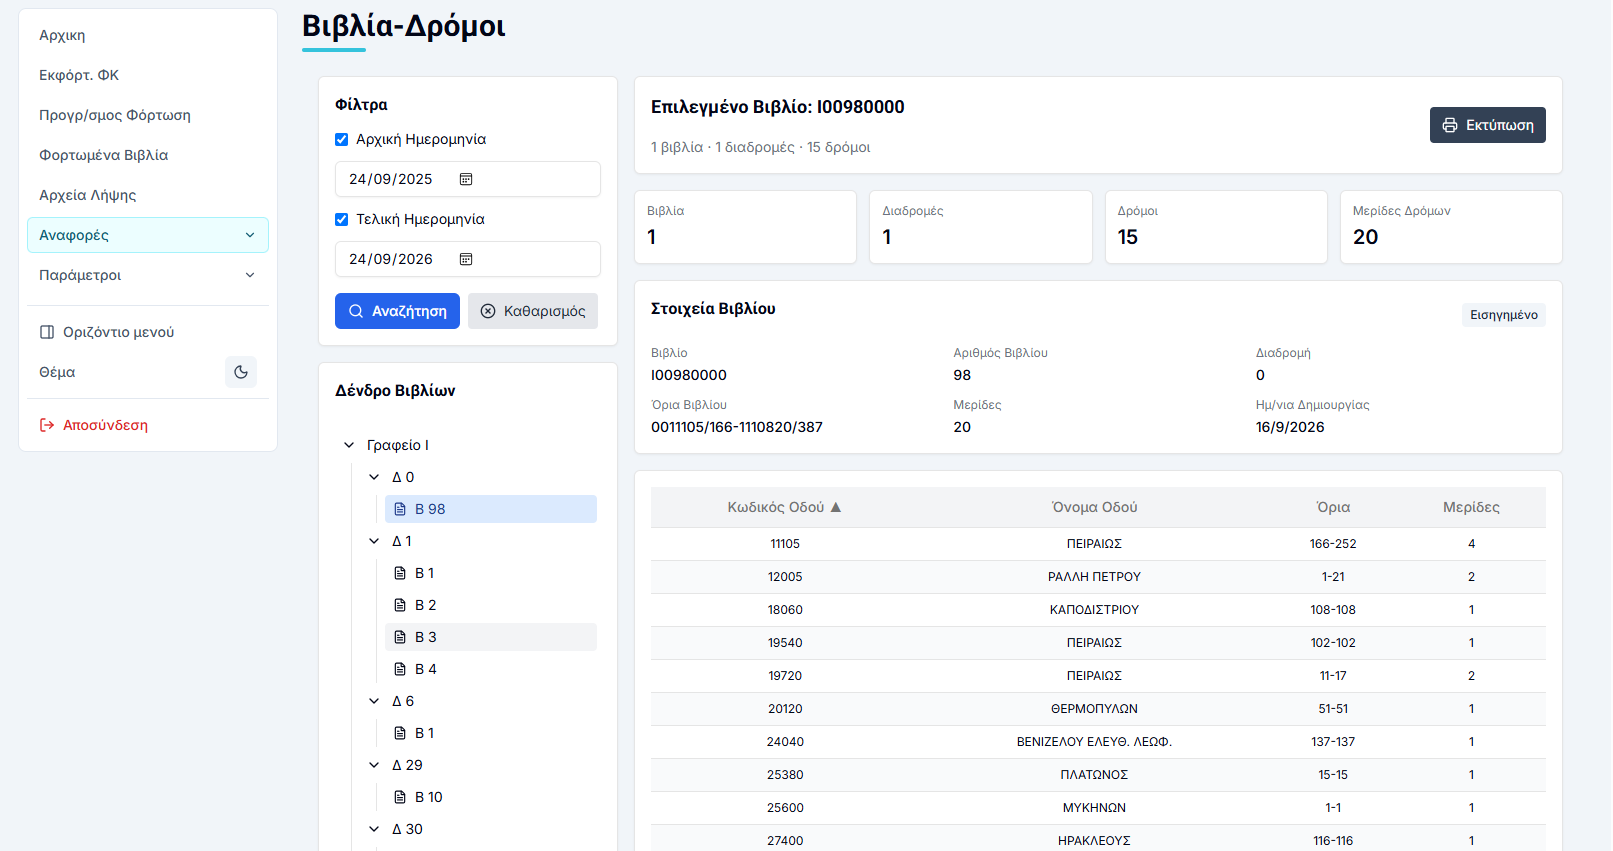This screenshot has height=851, width=1613.
Task: Open the Αρχικη menu item
Action: point(148,35)
